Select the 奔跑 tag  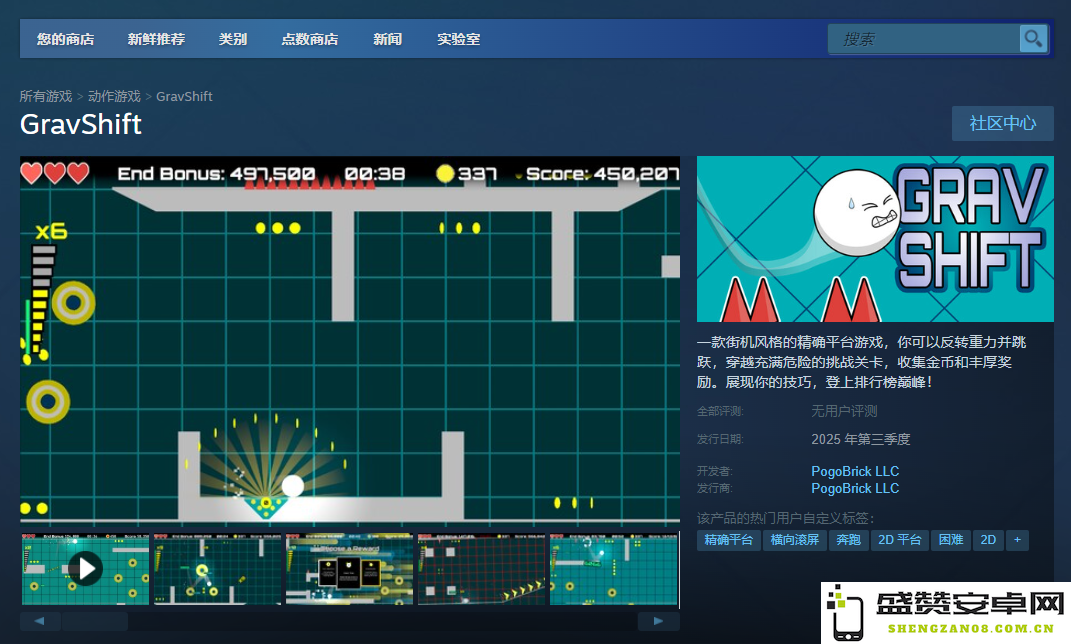tap(848, 540)
